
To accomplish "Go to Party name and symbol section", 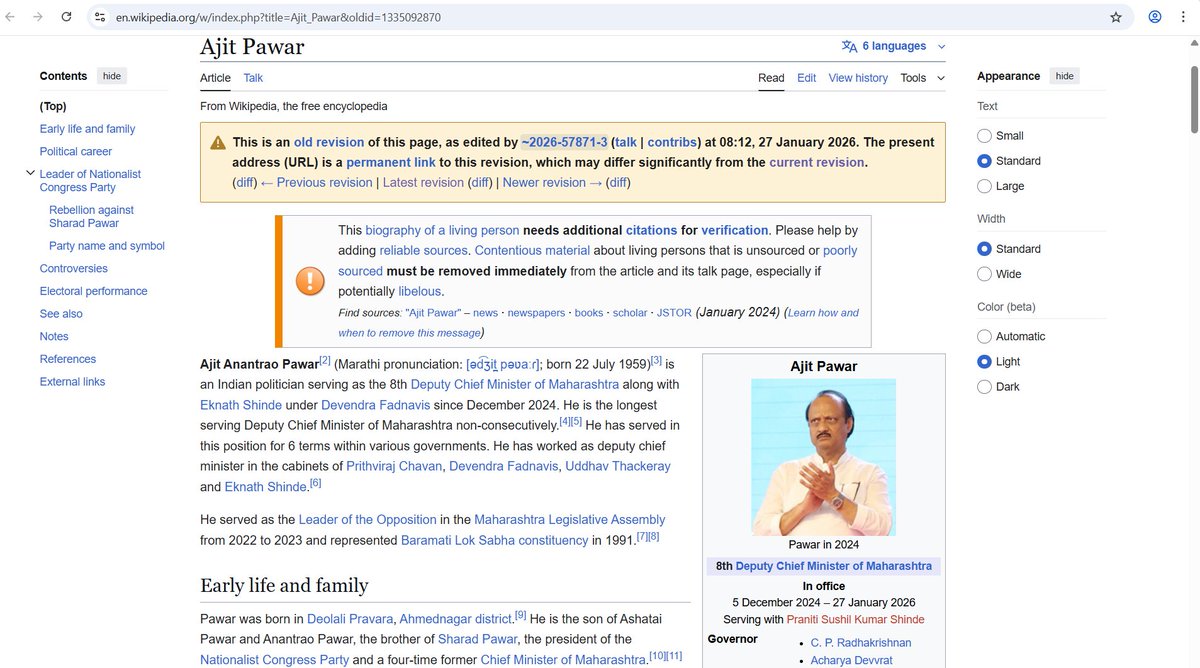I will tap(107, 246).
